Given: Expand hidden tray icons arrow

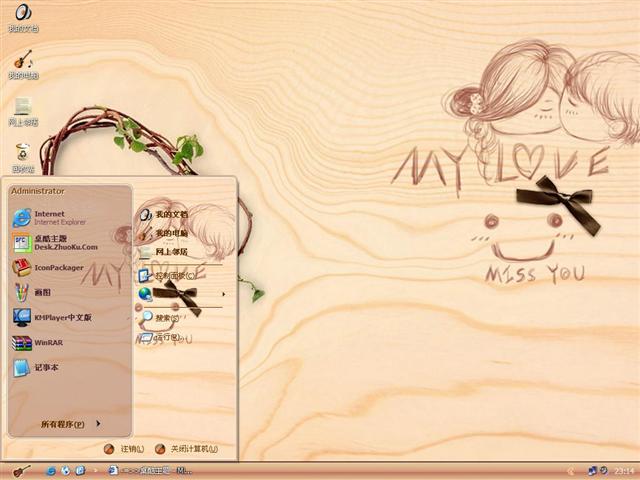Looking at the screenshot, I should (571, 471).
